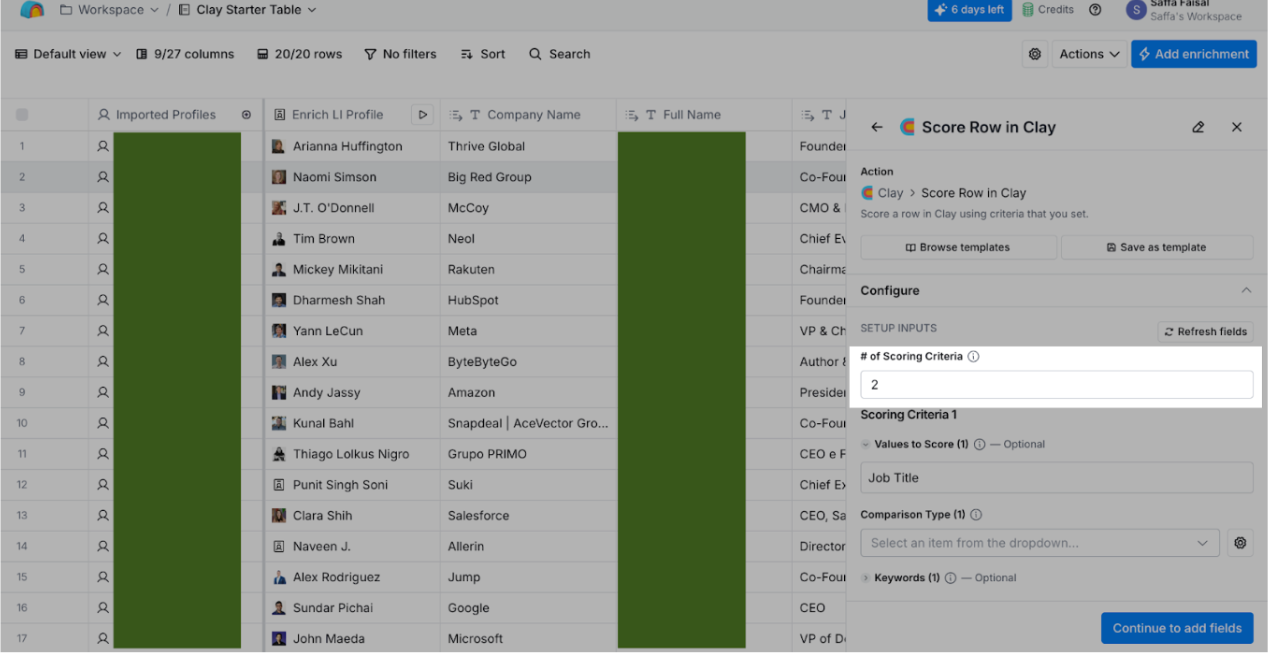Select the Andy Jassy cell
This screenshot has height=662, width=1270.
352,393
